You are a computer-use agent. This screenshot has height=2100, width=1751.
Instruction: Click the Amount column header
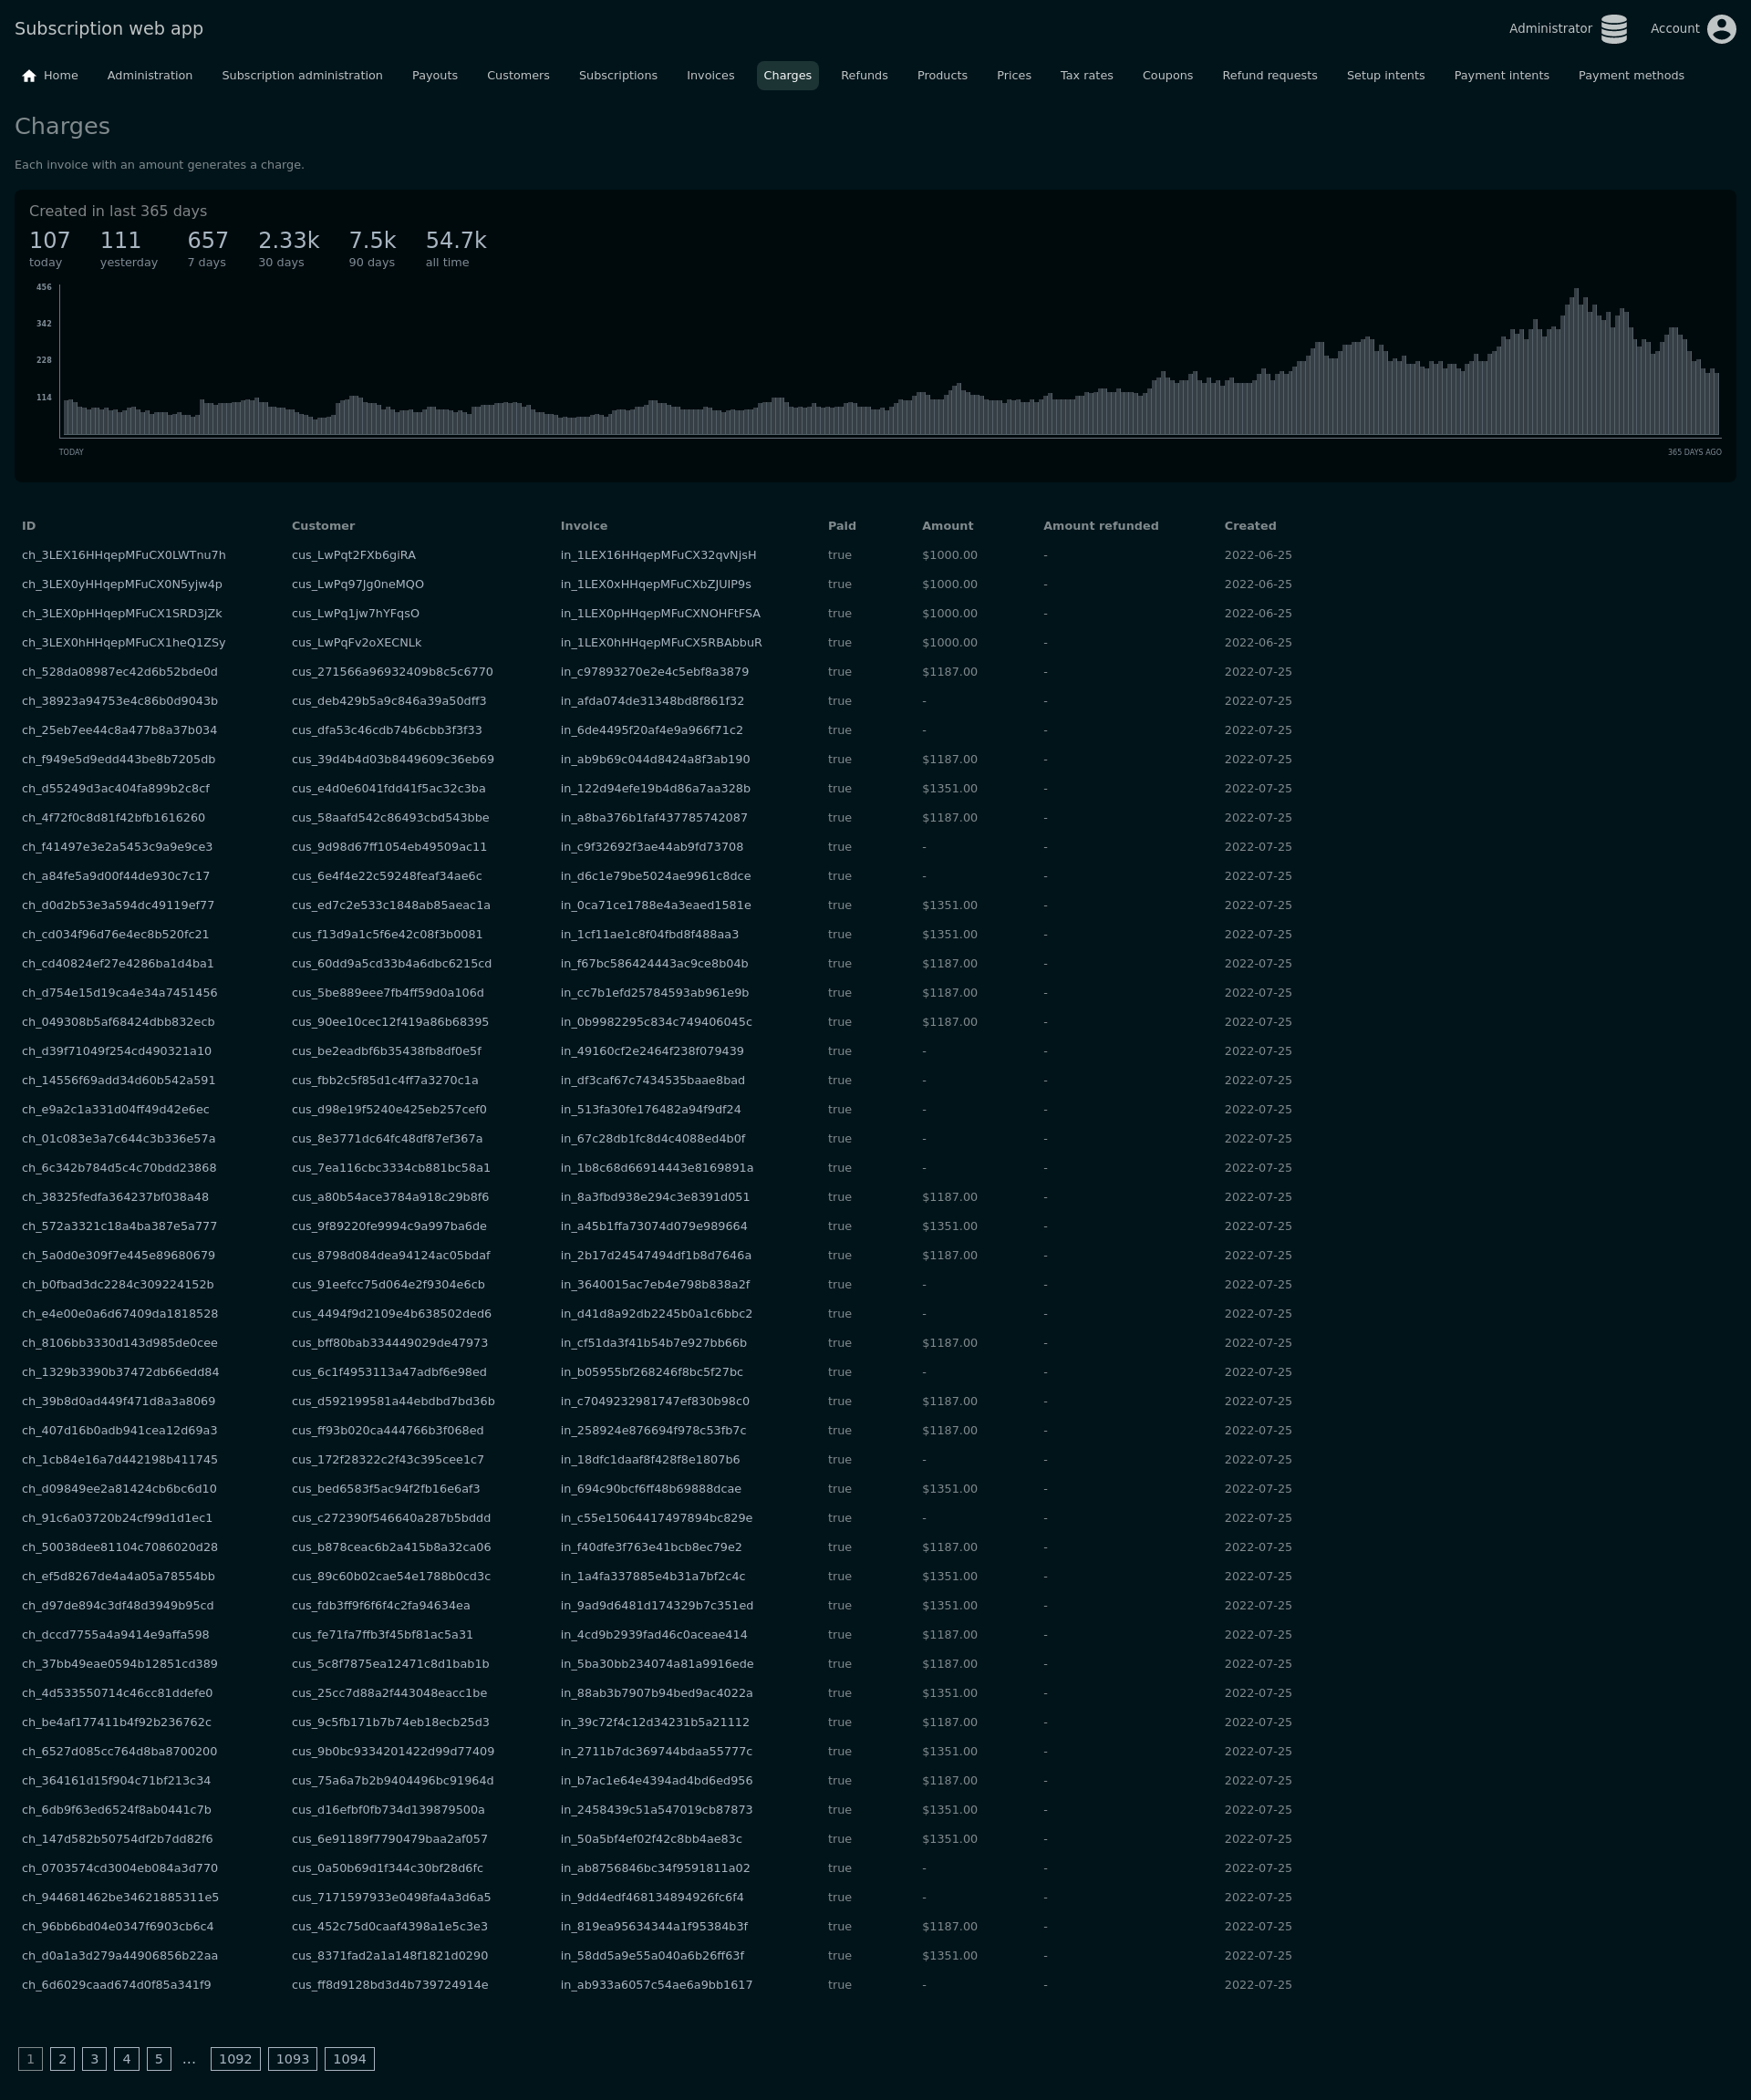pyautogui.click(x=946, y=526)
